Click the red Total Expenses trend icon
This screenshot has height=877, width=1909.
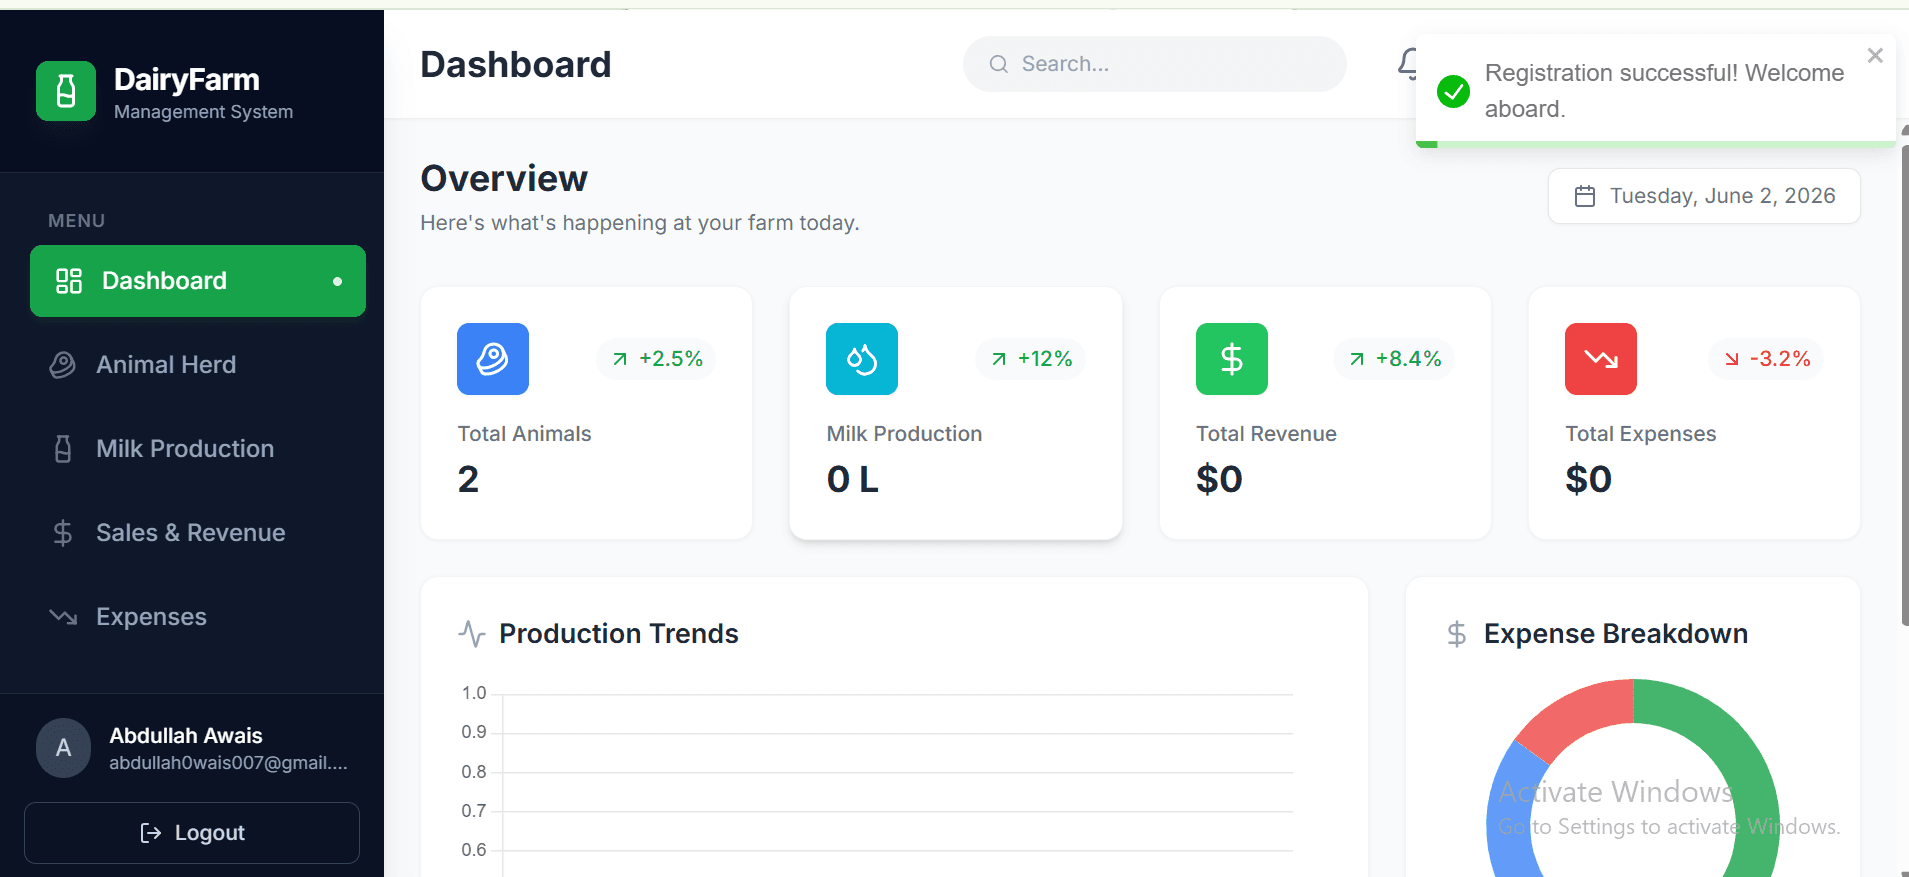tap(1601, 359)
